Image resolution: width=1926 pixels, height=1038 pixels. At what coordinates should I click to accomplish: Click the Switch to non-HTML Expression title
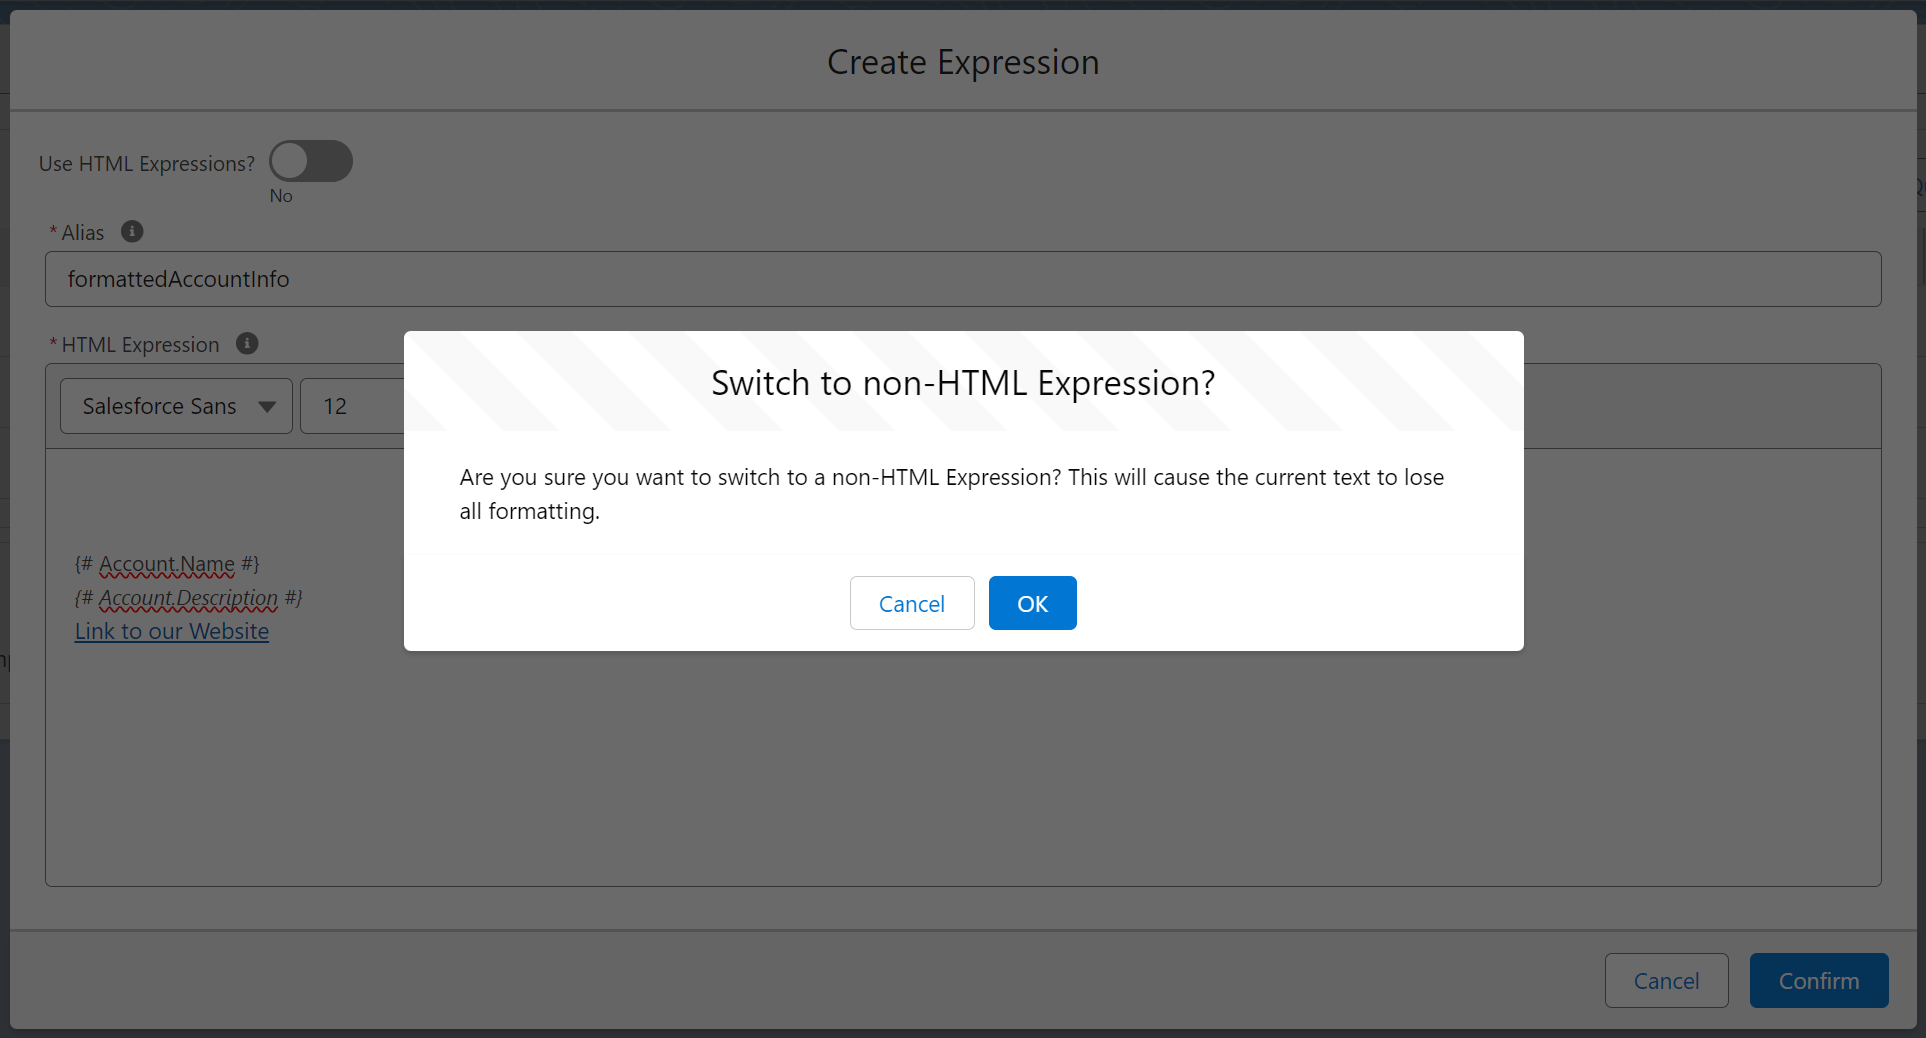tap(963, 383)
